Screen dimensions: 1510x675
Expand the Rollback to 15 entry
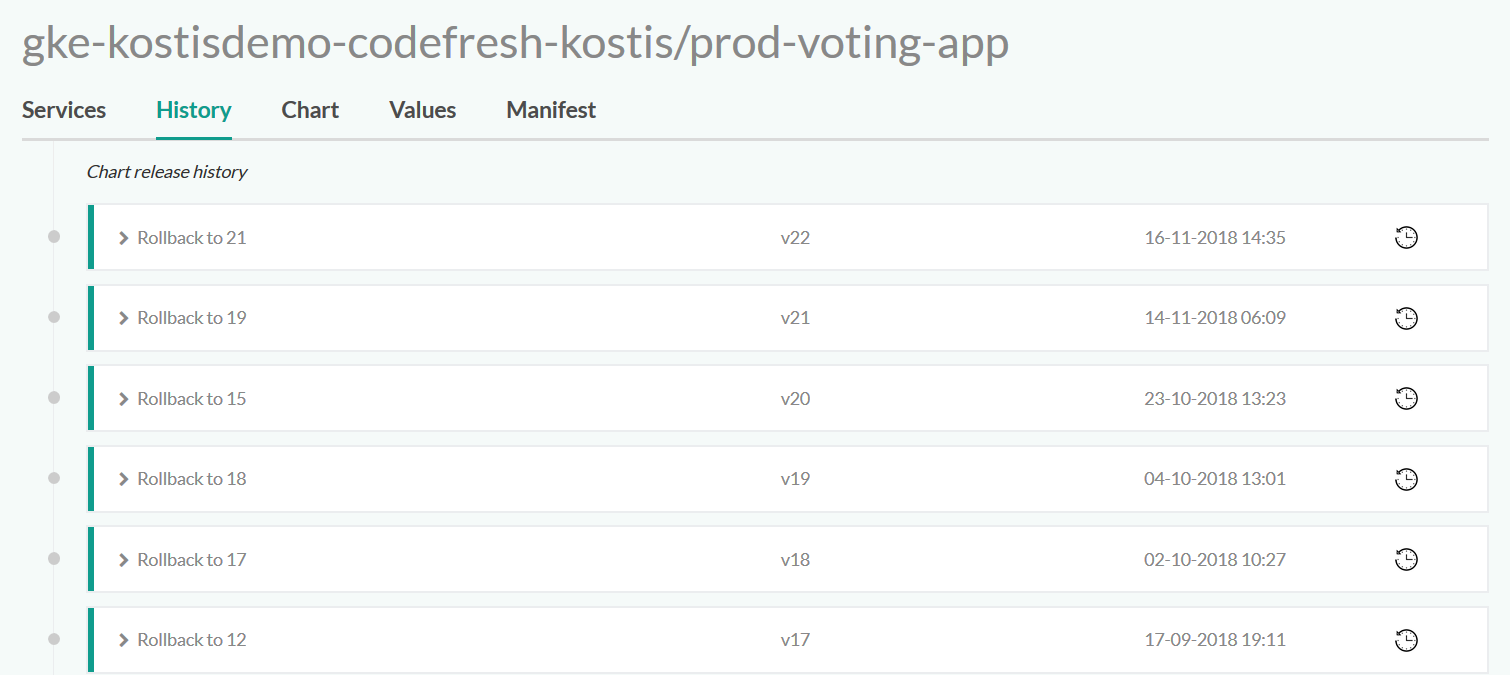click(124, 399)
